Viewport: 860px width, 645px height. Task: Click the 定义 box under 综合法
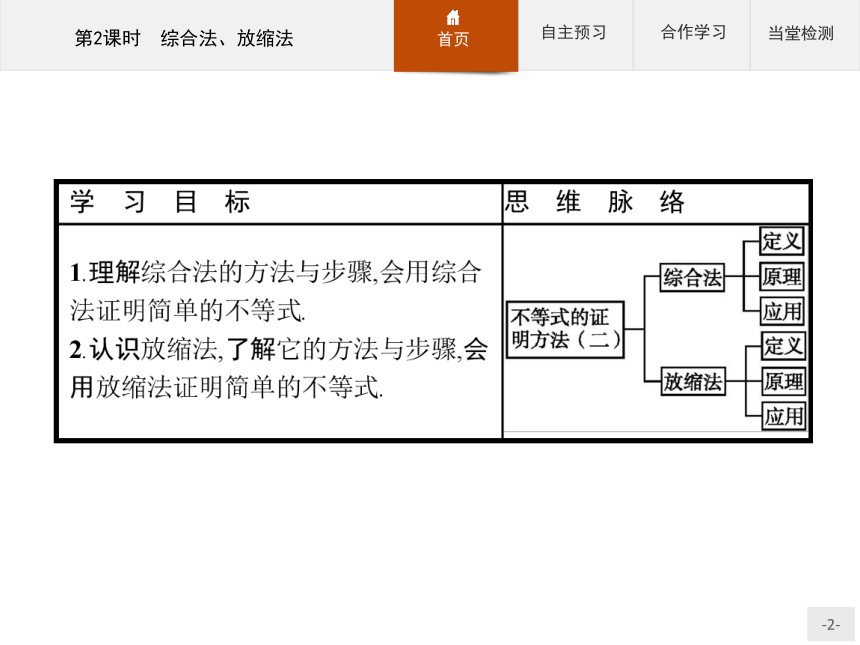782,241
